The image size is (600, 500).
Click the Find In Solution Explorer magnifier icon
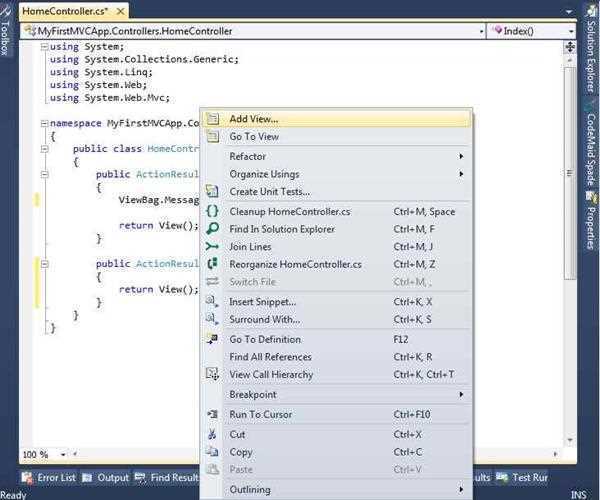[212, 229]
